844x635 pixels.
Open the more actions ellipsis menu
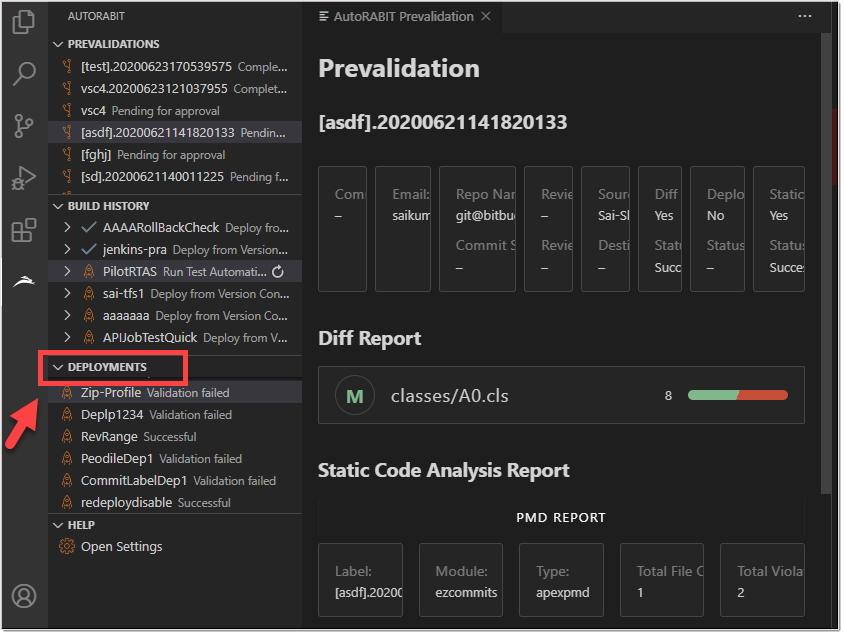805,16
